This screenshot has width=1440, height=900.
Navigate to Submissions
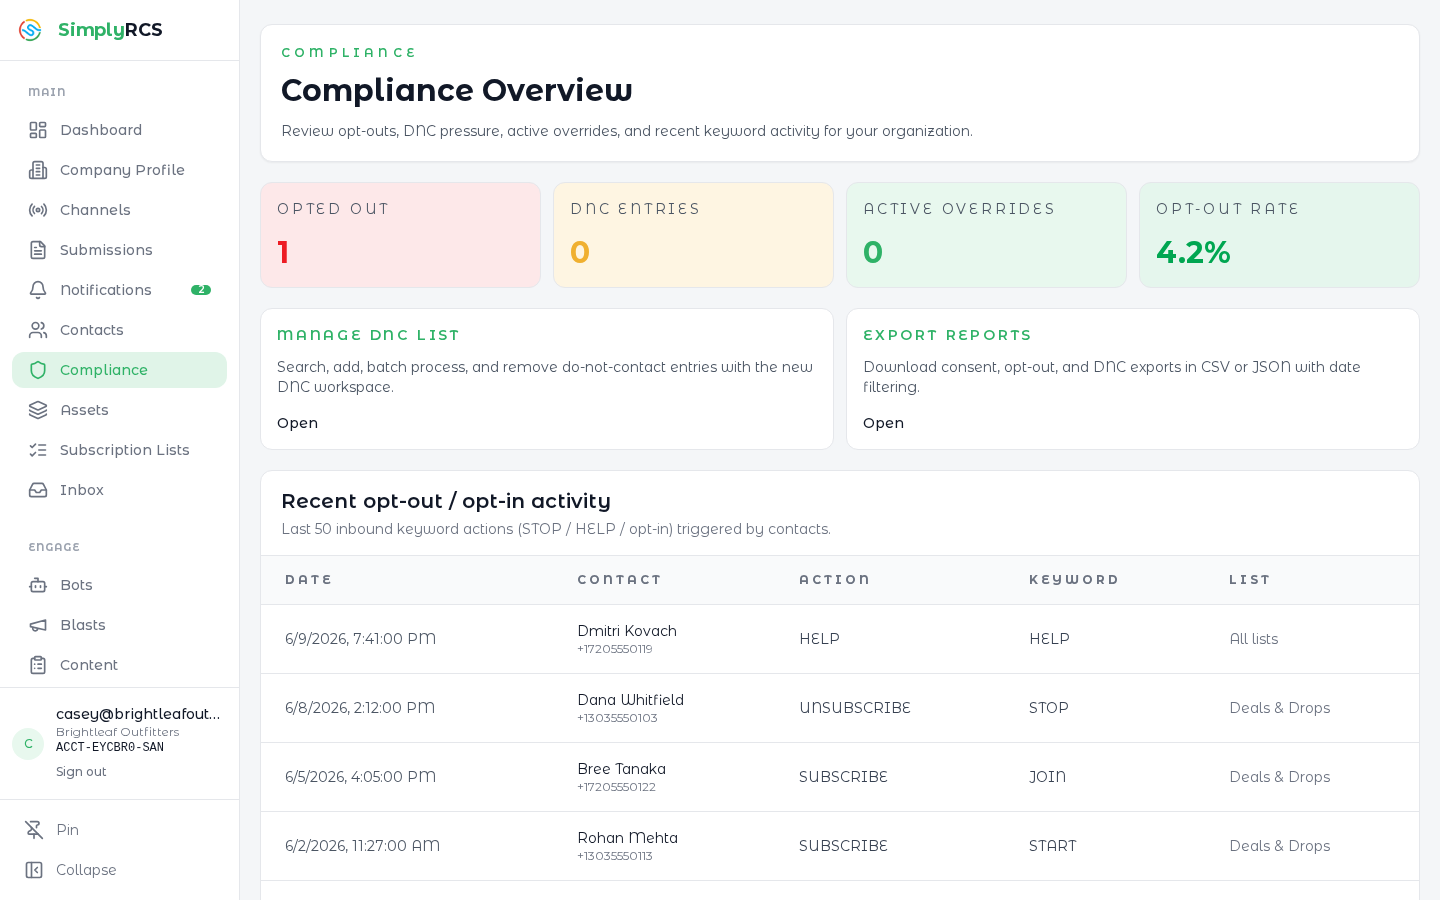click(x=119, y=250)
